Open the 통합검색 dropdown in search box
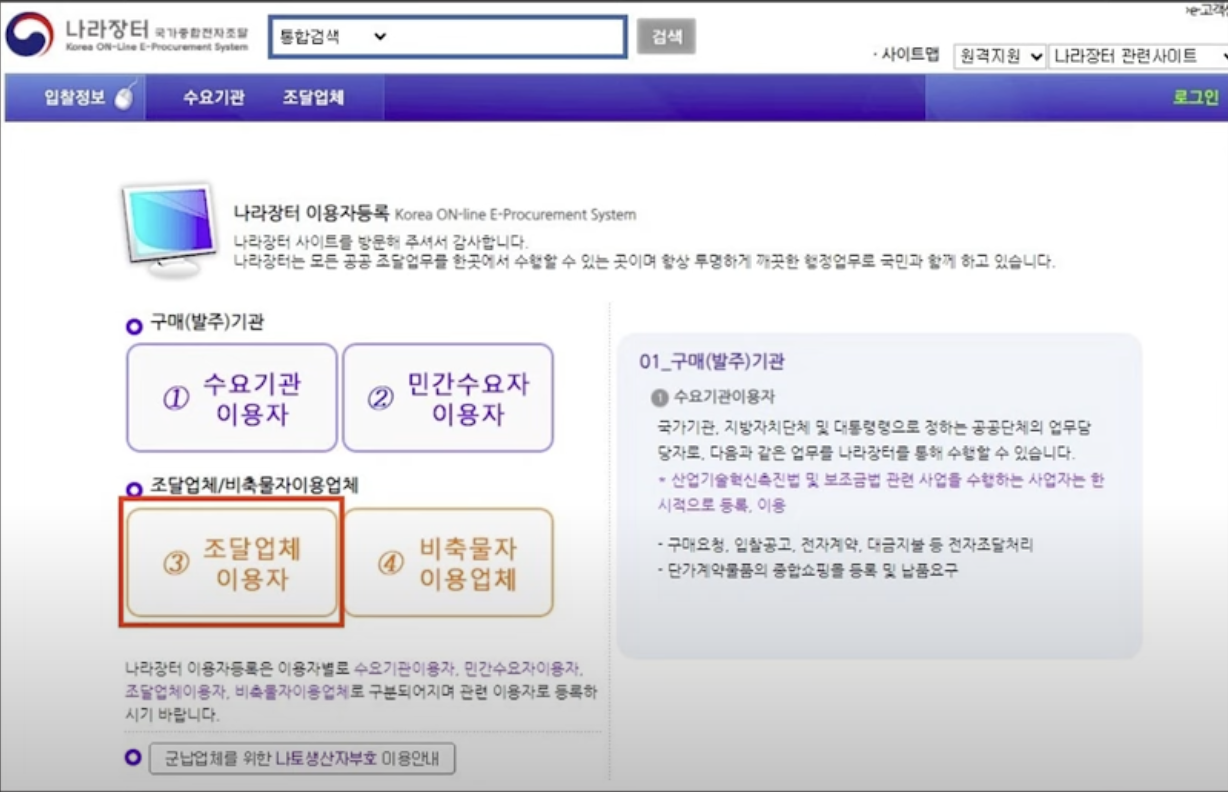1228x792 pixels. [x=332, y=37]
